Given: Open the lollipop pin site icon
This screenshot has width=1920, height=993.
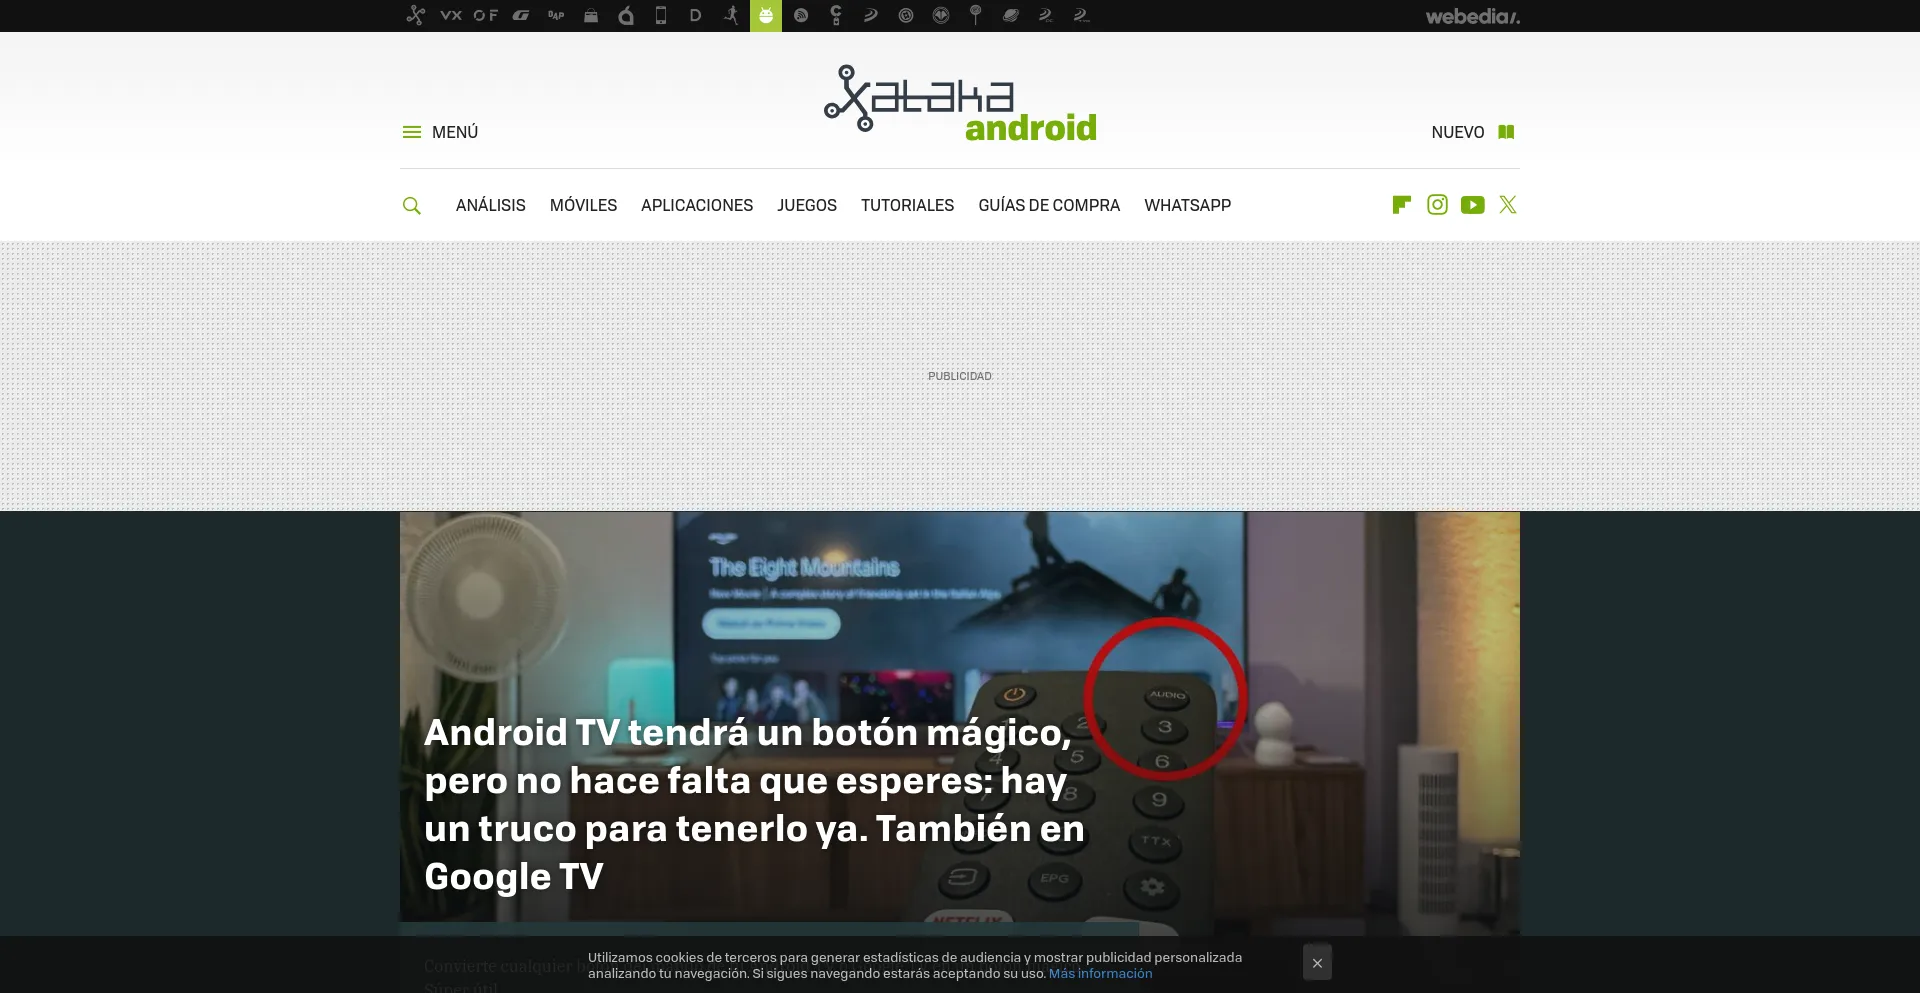Looking at the screenshot, I should click(x=976, y=15).
